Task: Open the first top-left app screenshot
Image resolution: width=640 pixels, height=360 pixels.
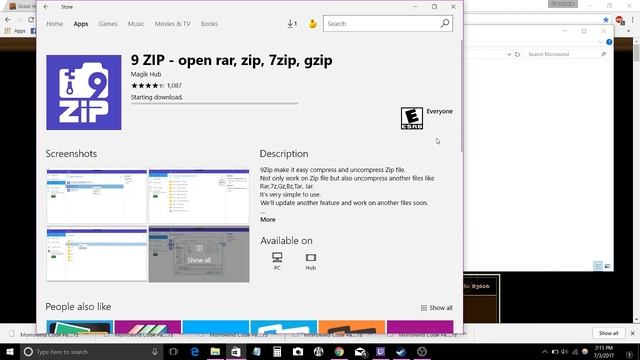Action: [96, 196]
